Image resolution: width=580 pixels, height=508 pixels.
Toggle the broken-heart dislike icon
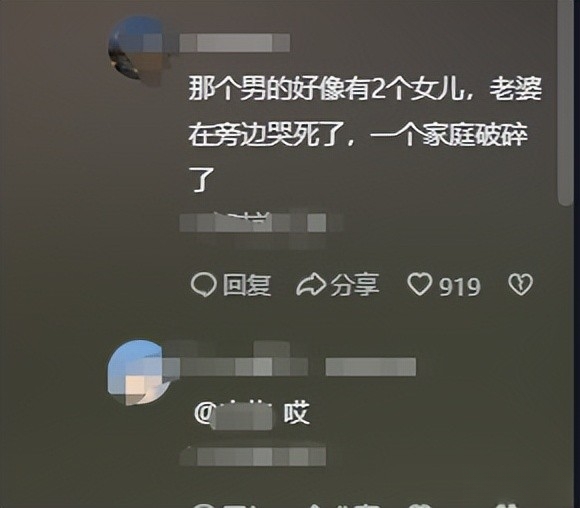pos(520,285)
